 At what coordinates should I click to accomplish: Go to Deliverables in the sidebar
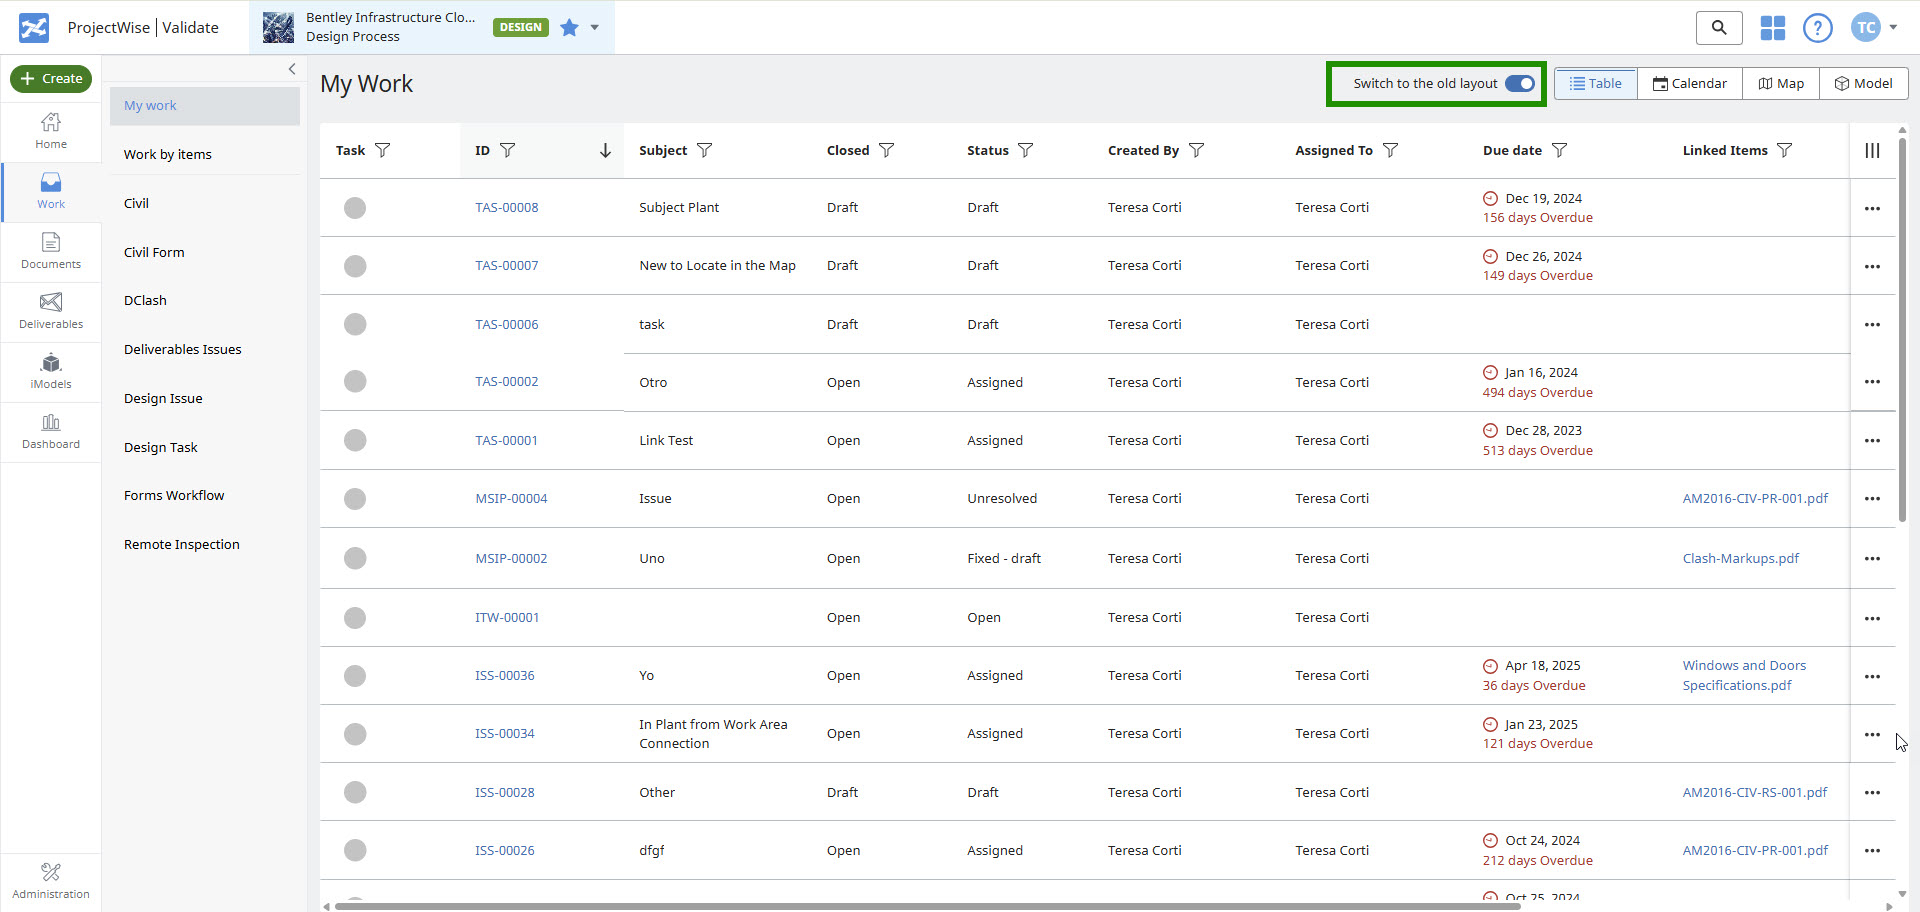coord(51,311)
